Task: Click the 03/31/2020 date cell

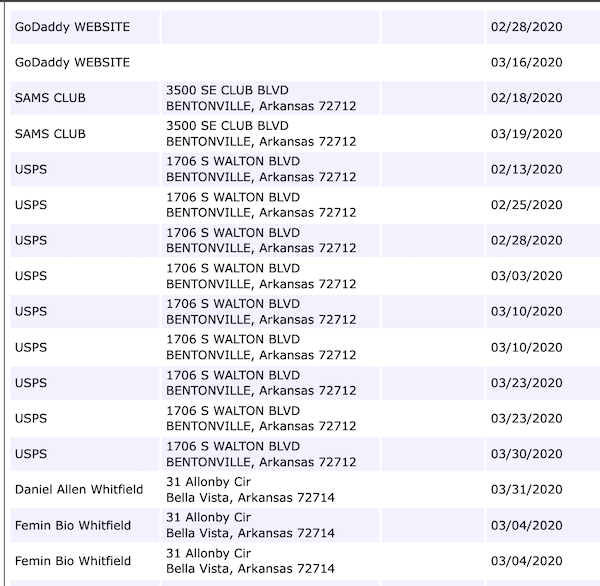Action: point(527,490)
